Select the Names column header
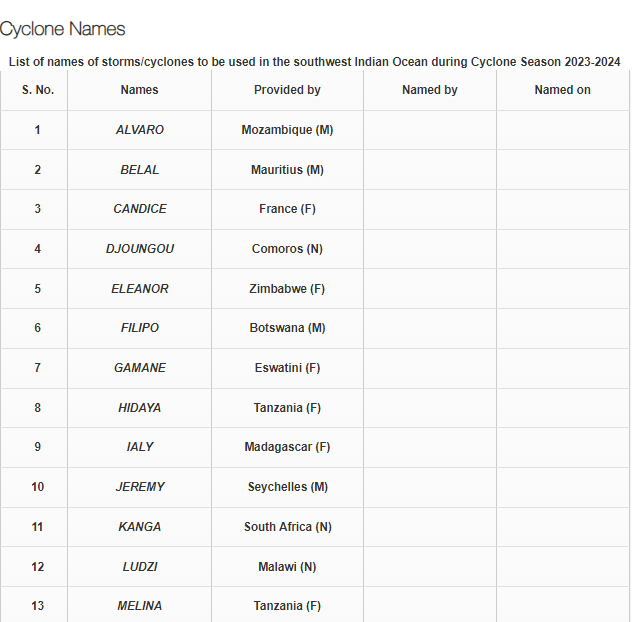Image resolution: width=635 pixels, height=622 pixels. tap(139, 90)
